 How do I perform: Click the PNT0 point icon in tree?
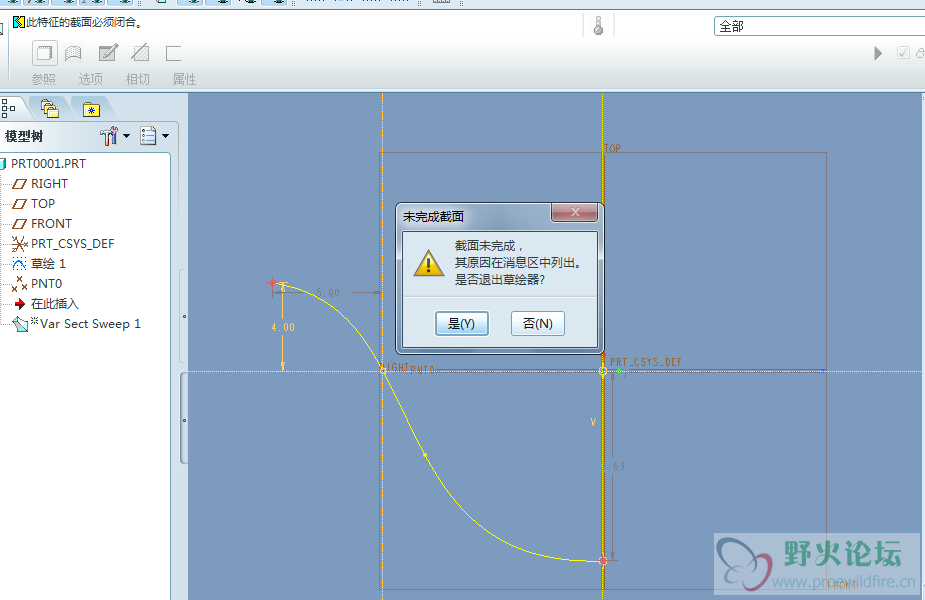(x=19, y=284)
